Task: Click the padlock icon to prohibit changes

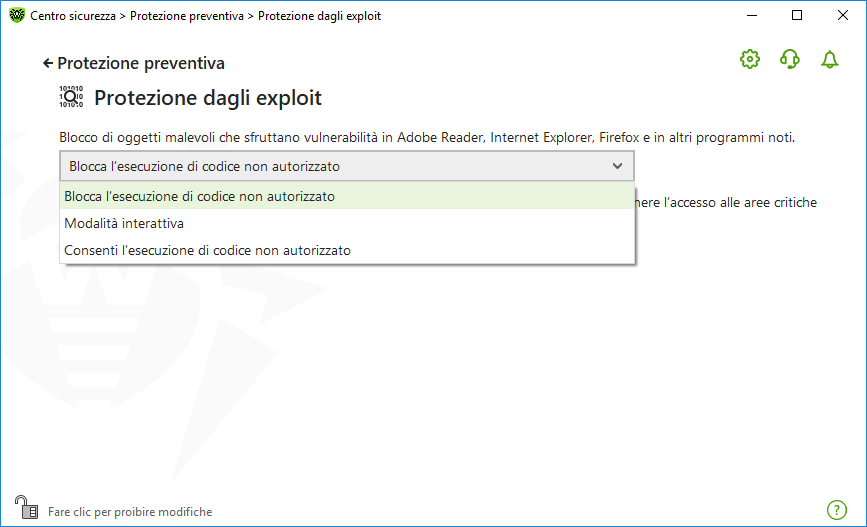Action: coord(25,507)
